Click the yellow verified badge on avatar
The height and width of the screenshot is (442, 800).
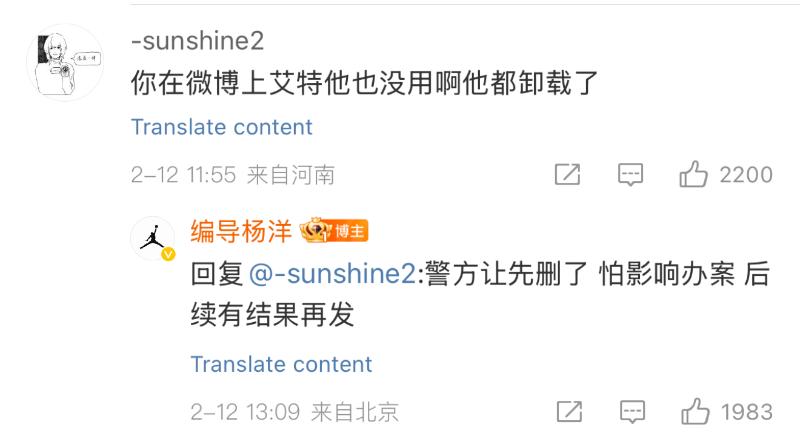pos(168,256)
